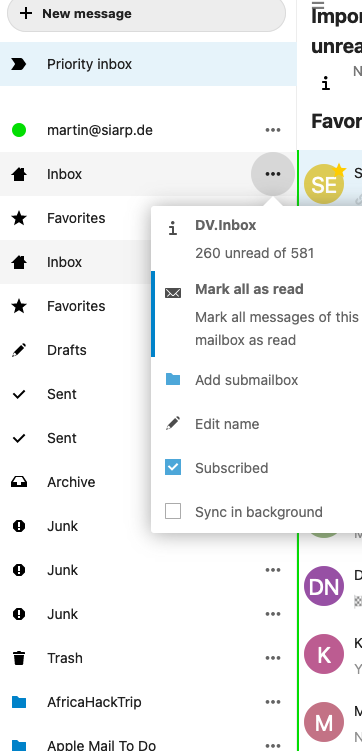Viewport: 362px width, 751px height.
Task: Uncheck the Subscribed checkbox
Action: click(173, 467)
